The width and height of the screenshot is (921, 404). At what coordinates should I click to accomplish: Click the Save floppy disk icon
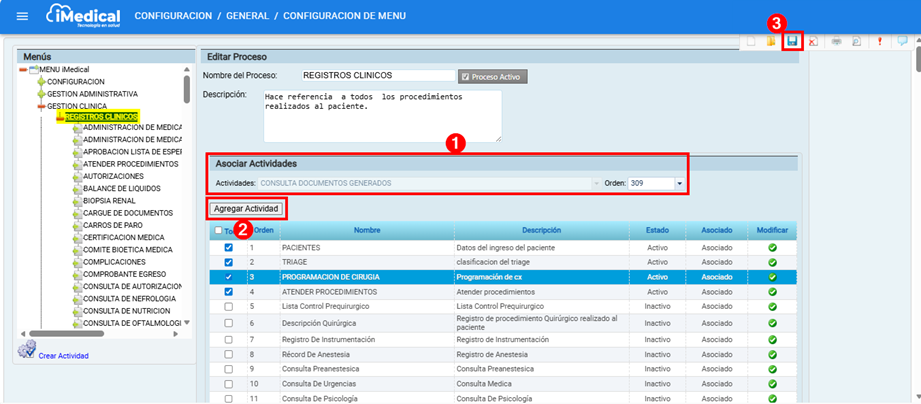[x=792, y=41]
